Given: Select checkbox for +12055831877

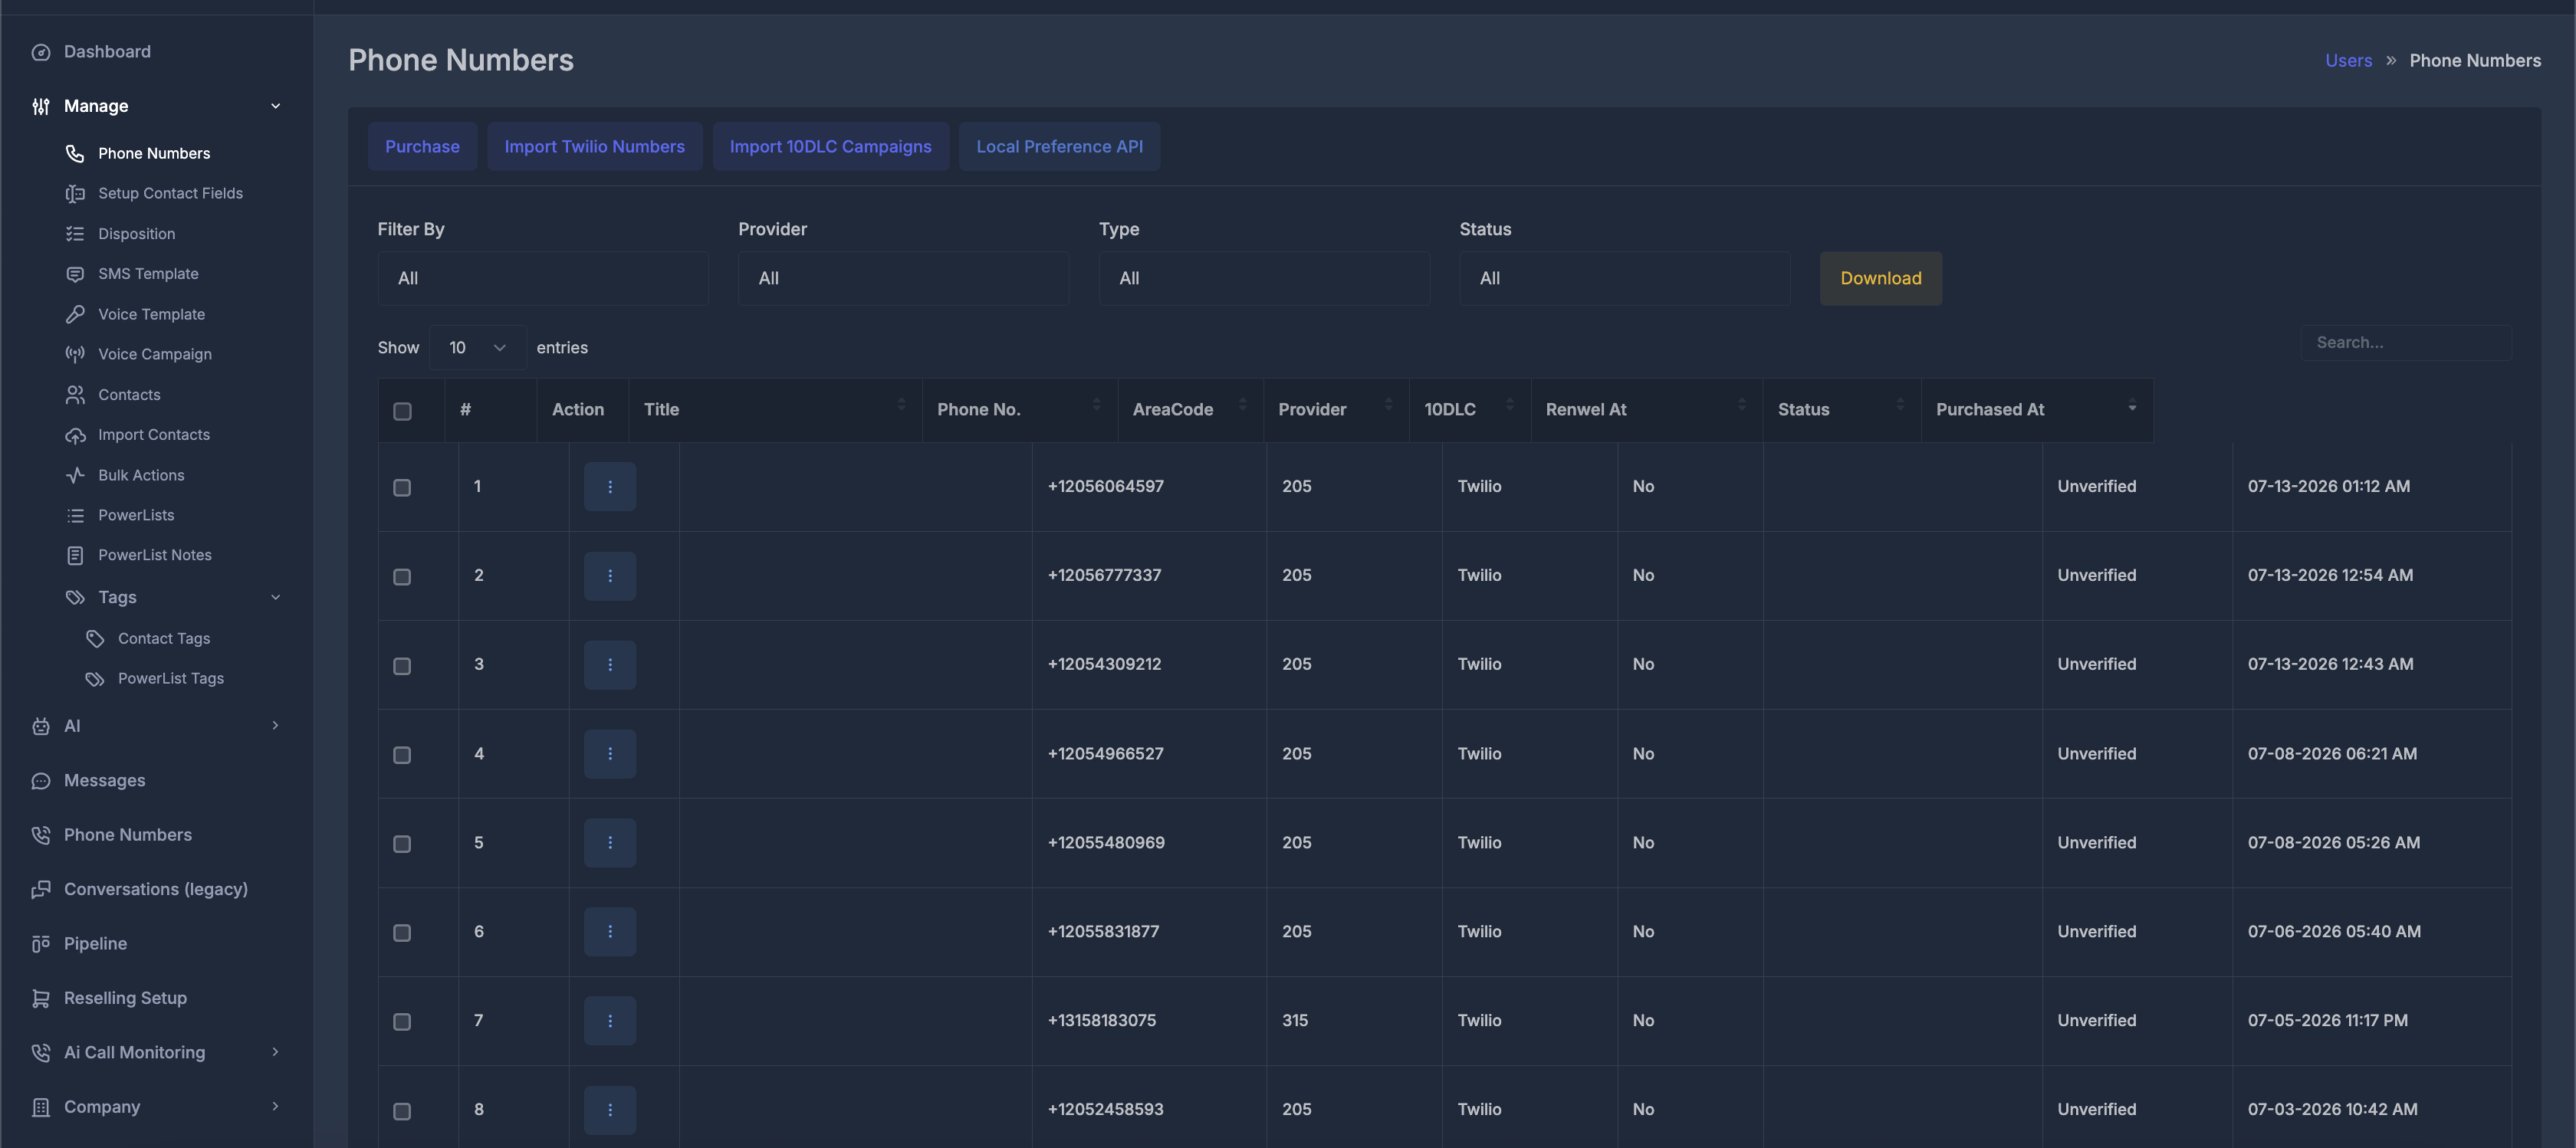Looking at the screenshot, I should pos(402,933).
